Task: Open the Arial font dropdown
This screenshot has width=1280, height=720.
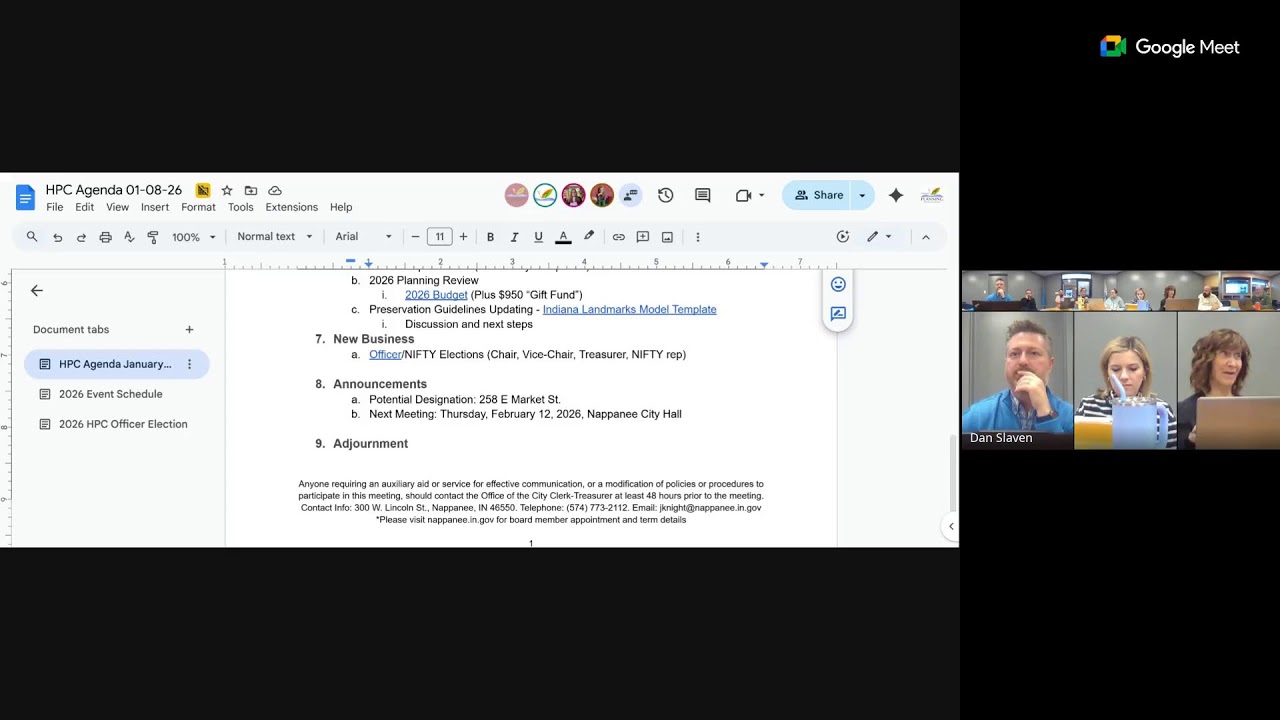Action: click(x=363, y=237)
